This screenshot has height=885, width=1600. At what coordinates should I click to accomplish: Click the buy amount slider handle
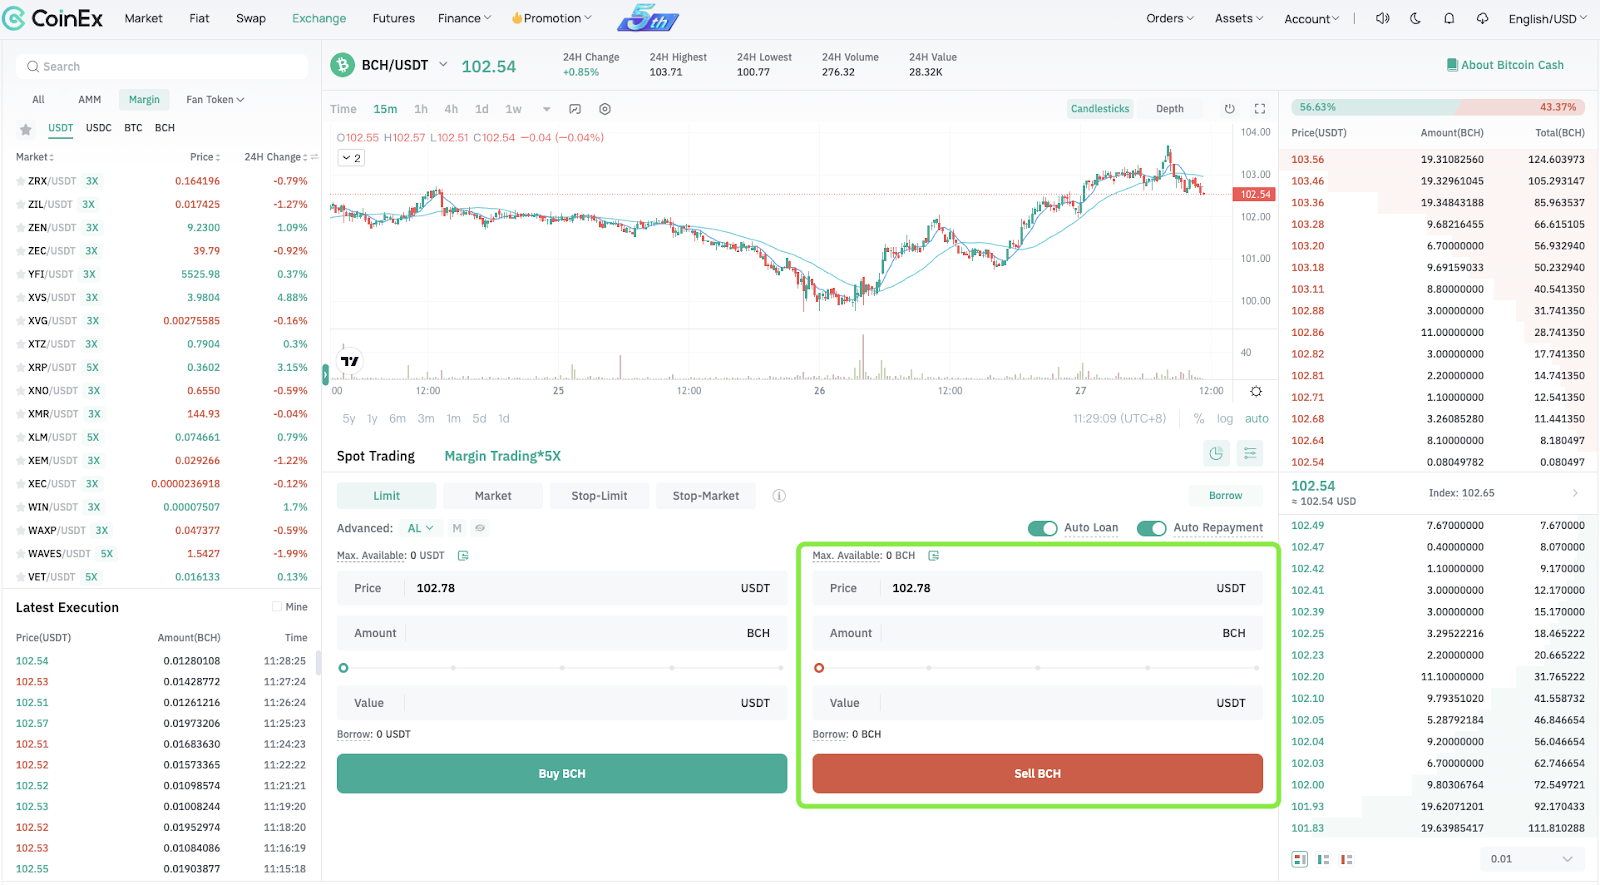[x=343, y=668]
